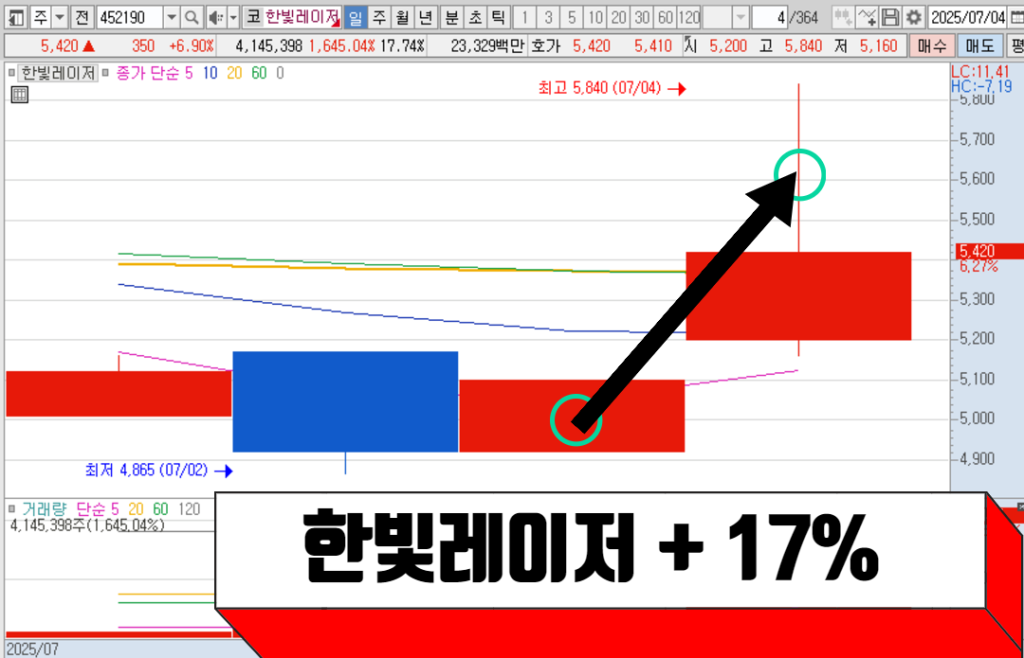
Task: Choose the 30 interval button
Action: click(643, 17)
